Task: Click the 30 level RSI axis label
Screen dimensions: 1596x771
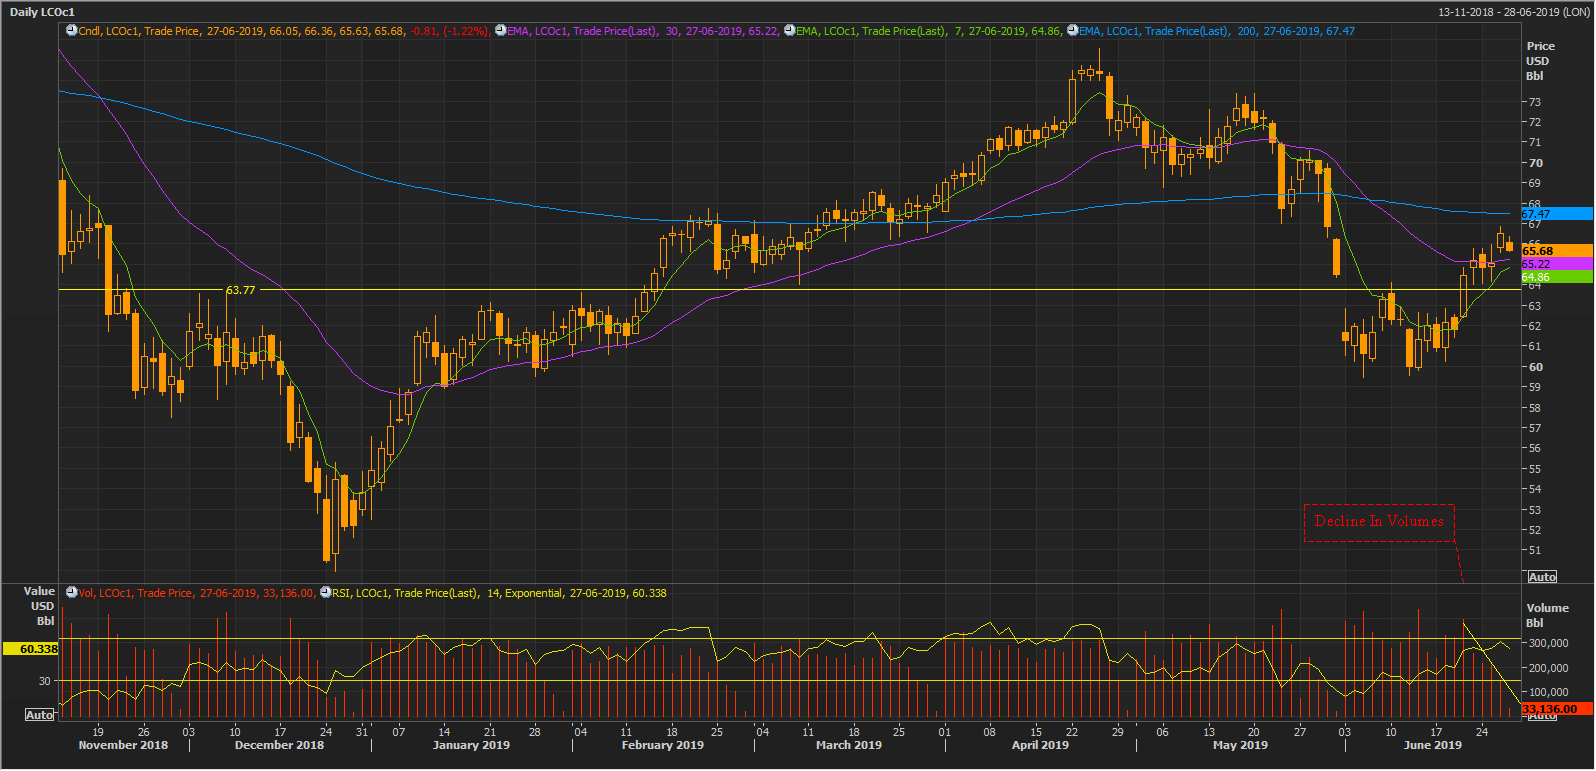Action: pyautogui.click(x=44, y=681)
